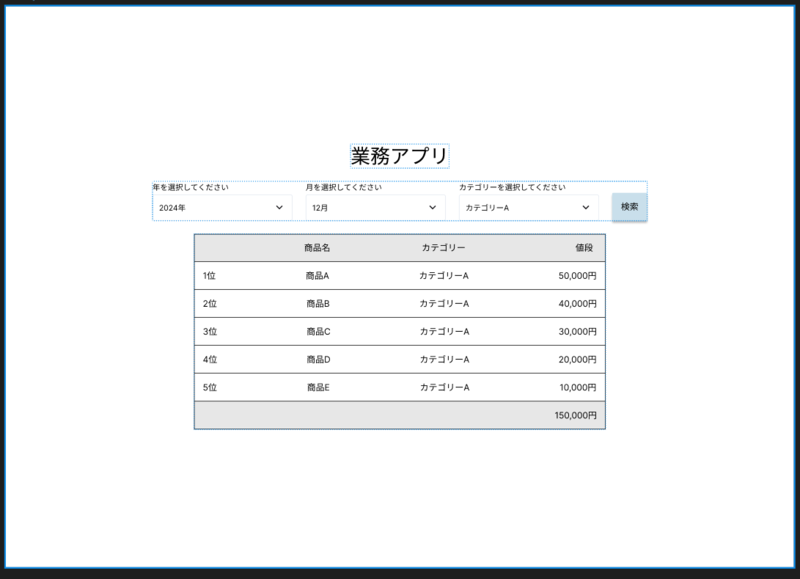Click the 商品A cell
The image size is (800, 579).
(317, 276)
